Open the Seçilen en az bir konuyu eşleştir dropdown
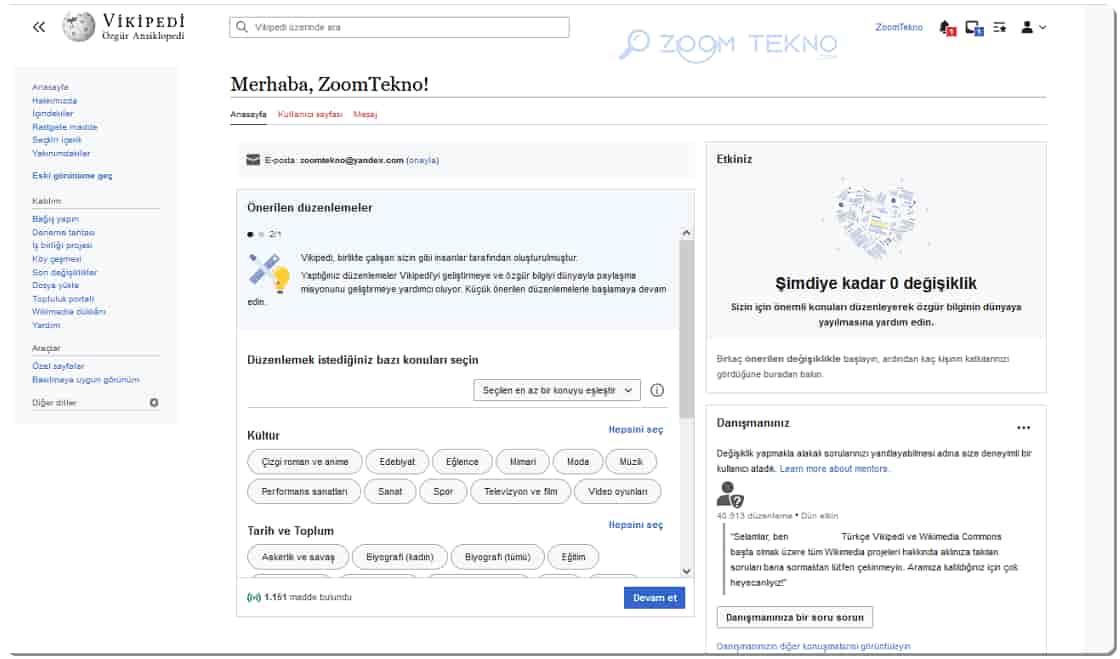The height and width of the screenshot is (659, 1120). pyautogui.click(x=557, y=391)
